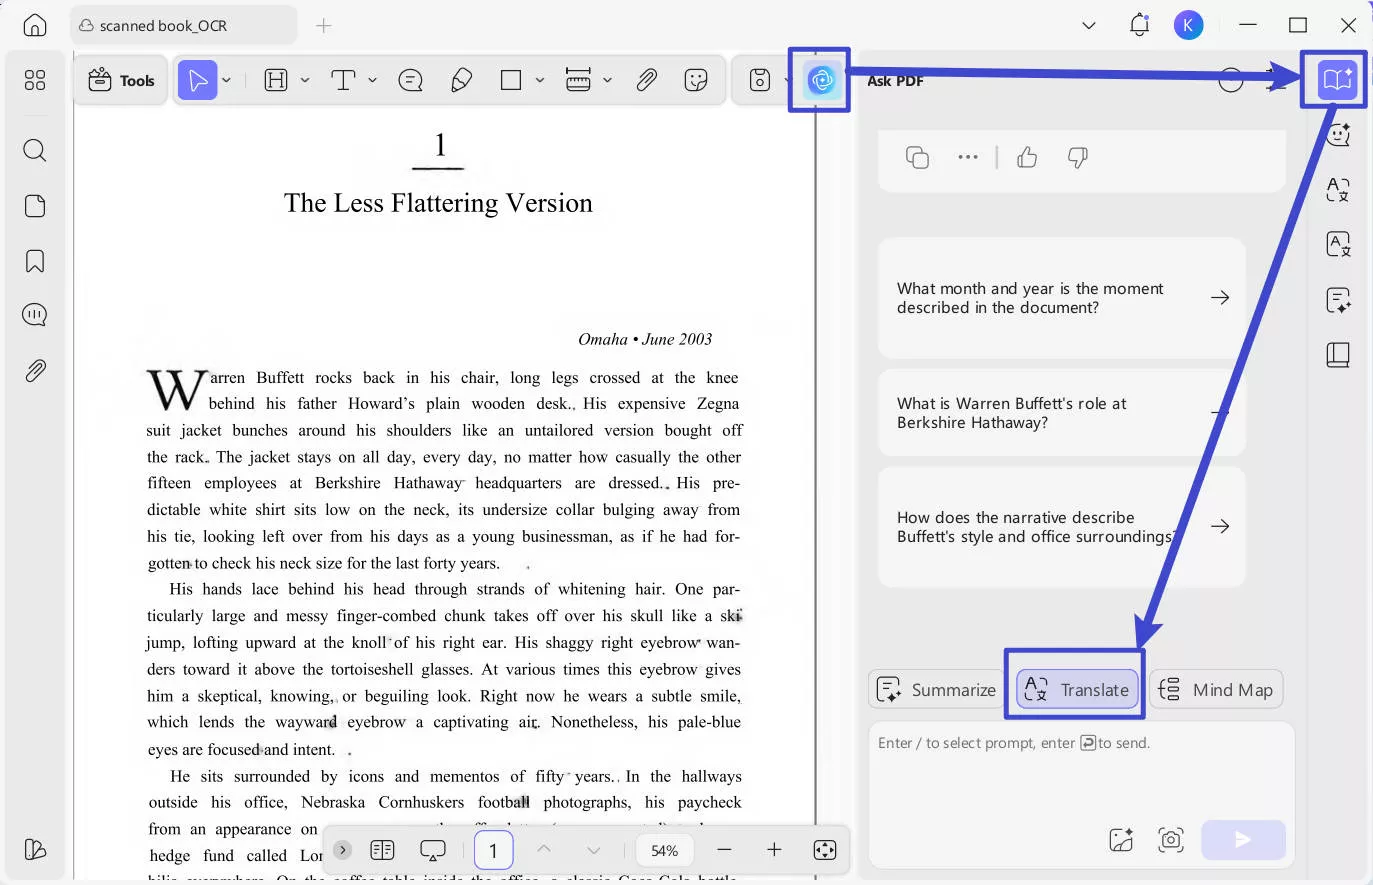Send the chat message
The width and height of the screenshot is (1373, 885).
coord(1243,839)
